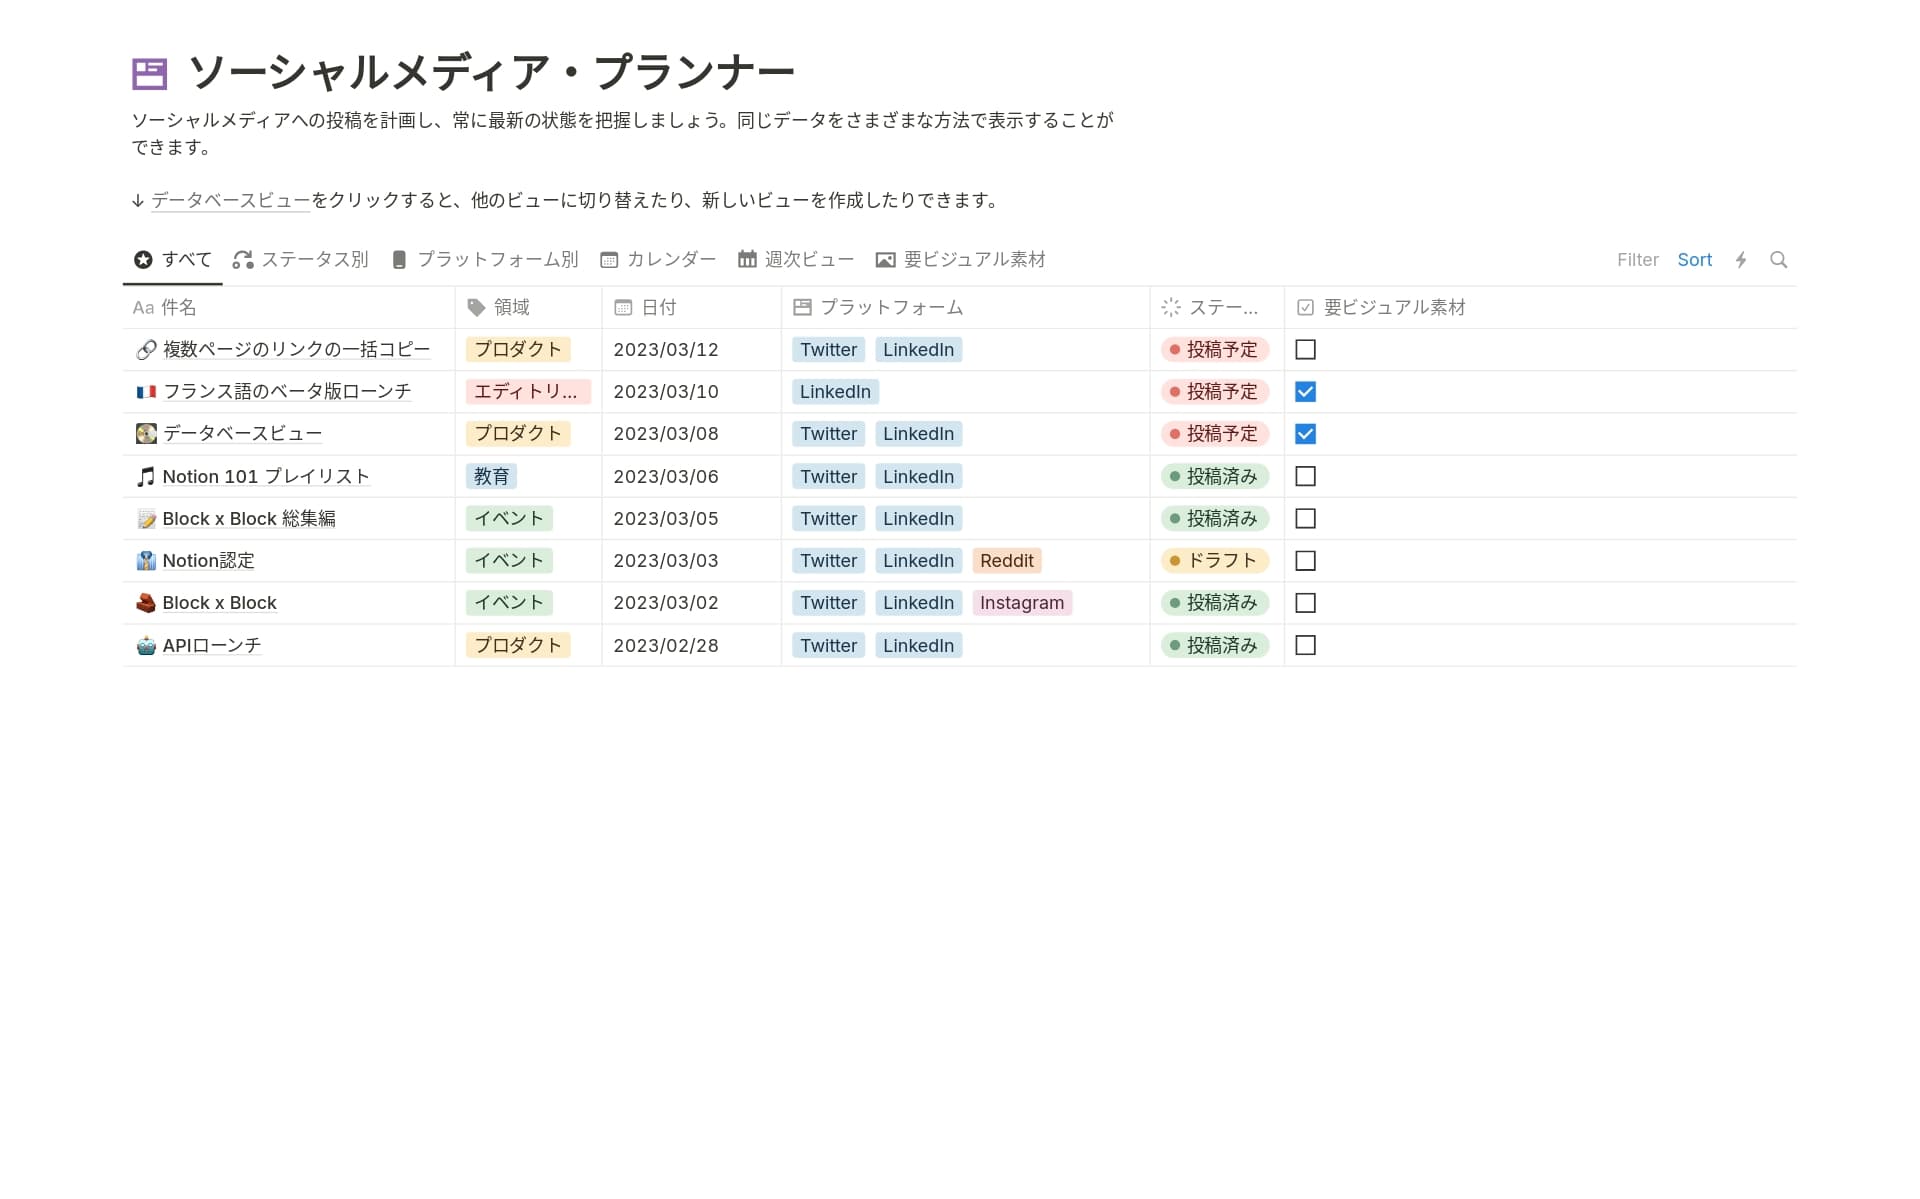The height and width of the screenshot is (1199, 1920).
Task: Click the 日付 column's date icon
Action: [622, 307]
